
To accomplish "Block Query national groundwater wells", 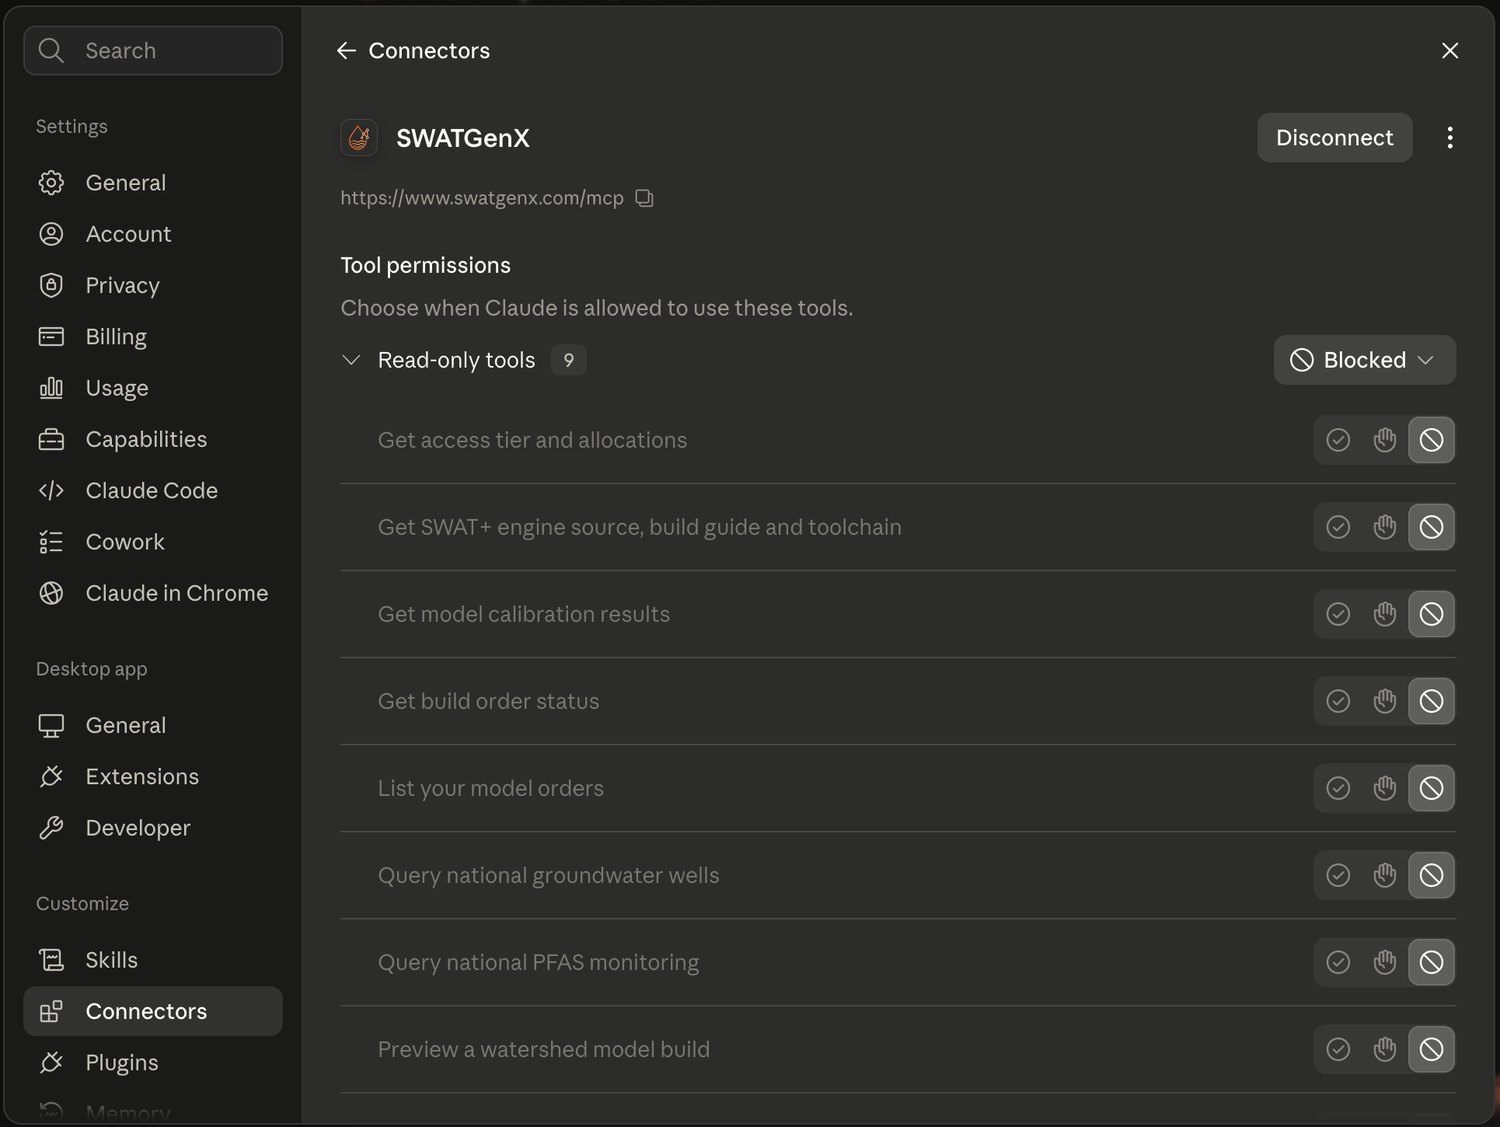I will coord(1431,875).
